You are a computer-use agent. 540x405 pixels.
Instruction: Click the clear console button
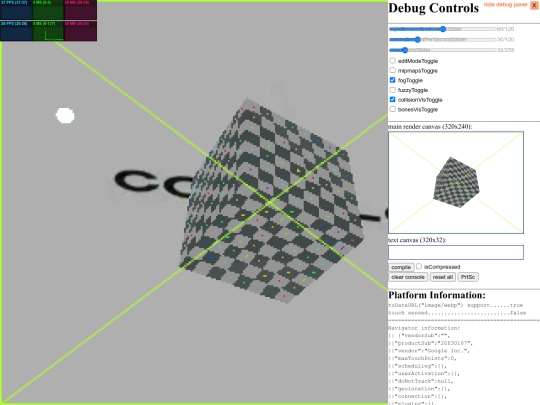point(408,277)
